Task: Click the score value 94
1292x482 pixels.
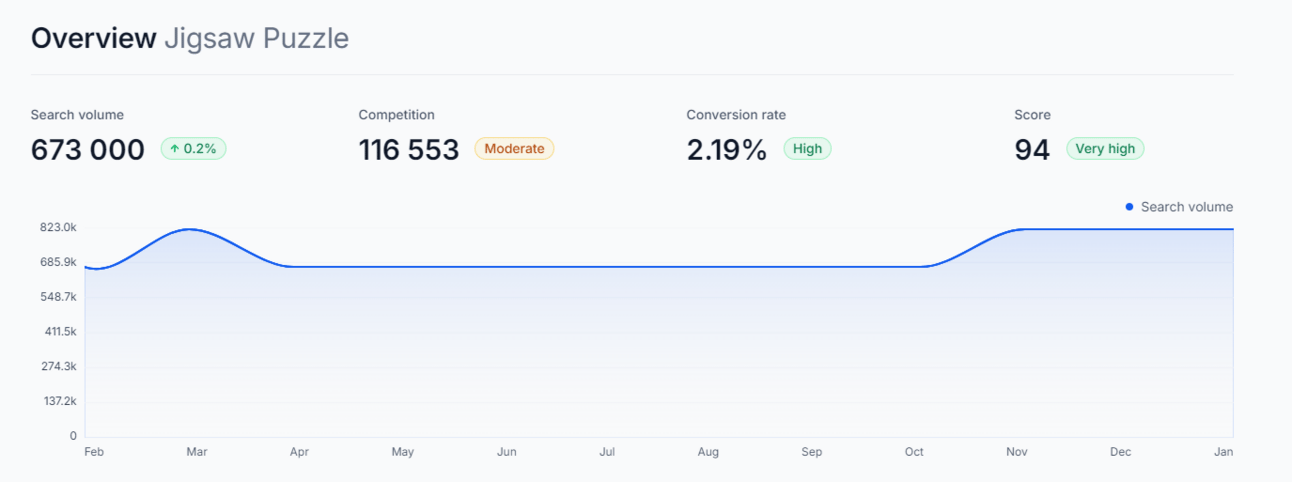Action: 1032,149
